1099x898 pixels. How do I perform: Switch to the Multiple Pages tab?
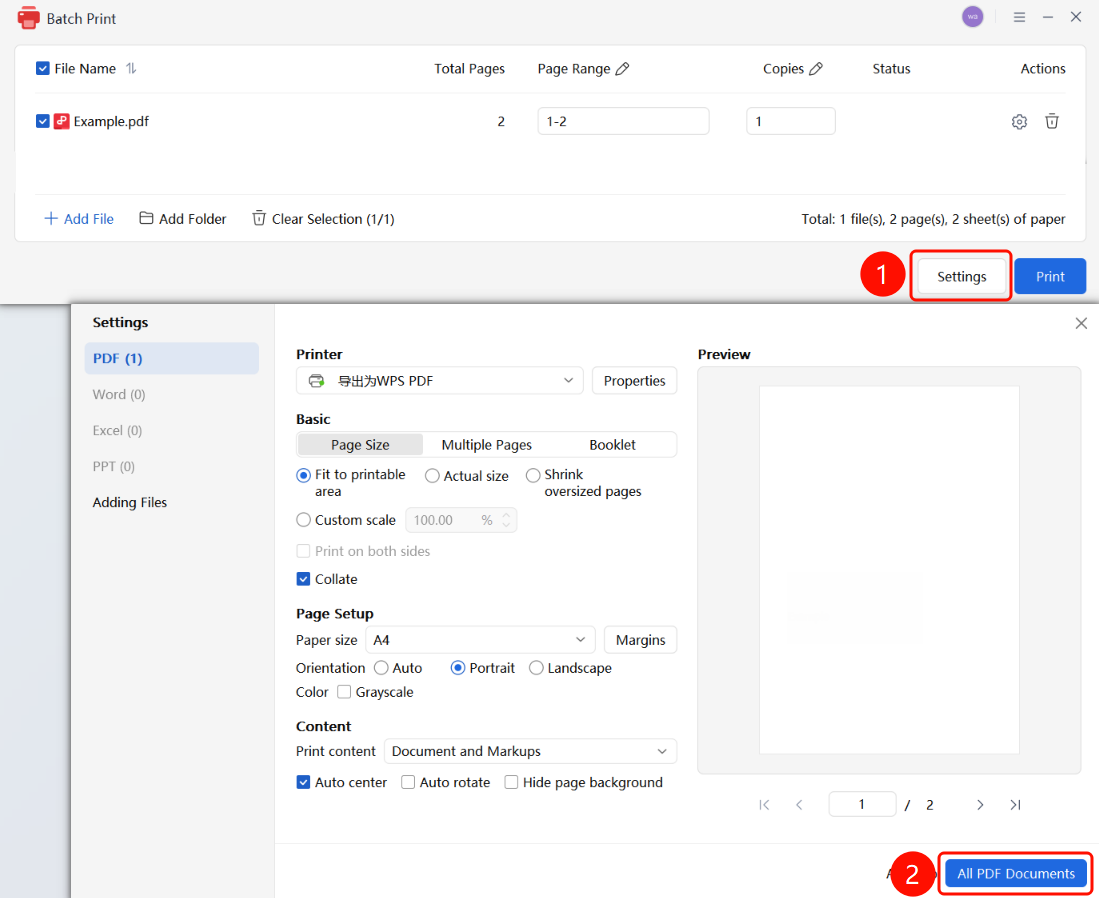tap(486, 445)
